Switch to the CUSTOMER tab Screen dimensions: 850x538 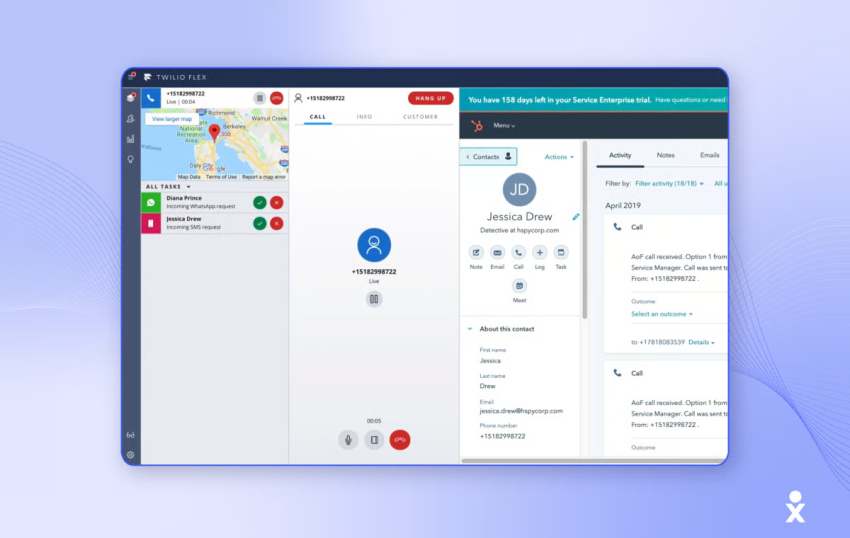coord(420,117)
